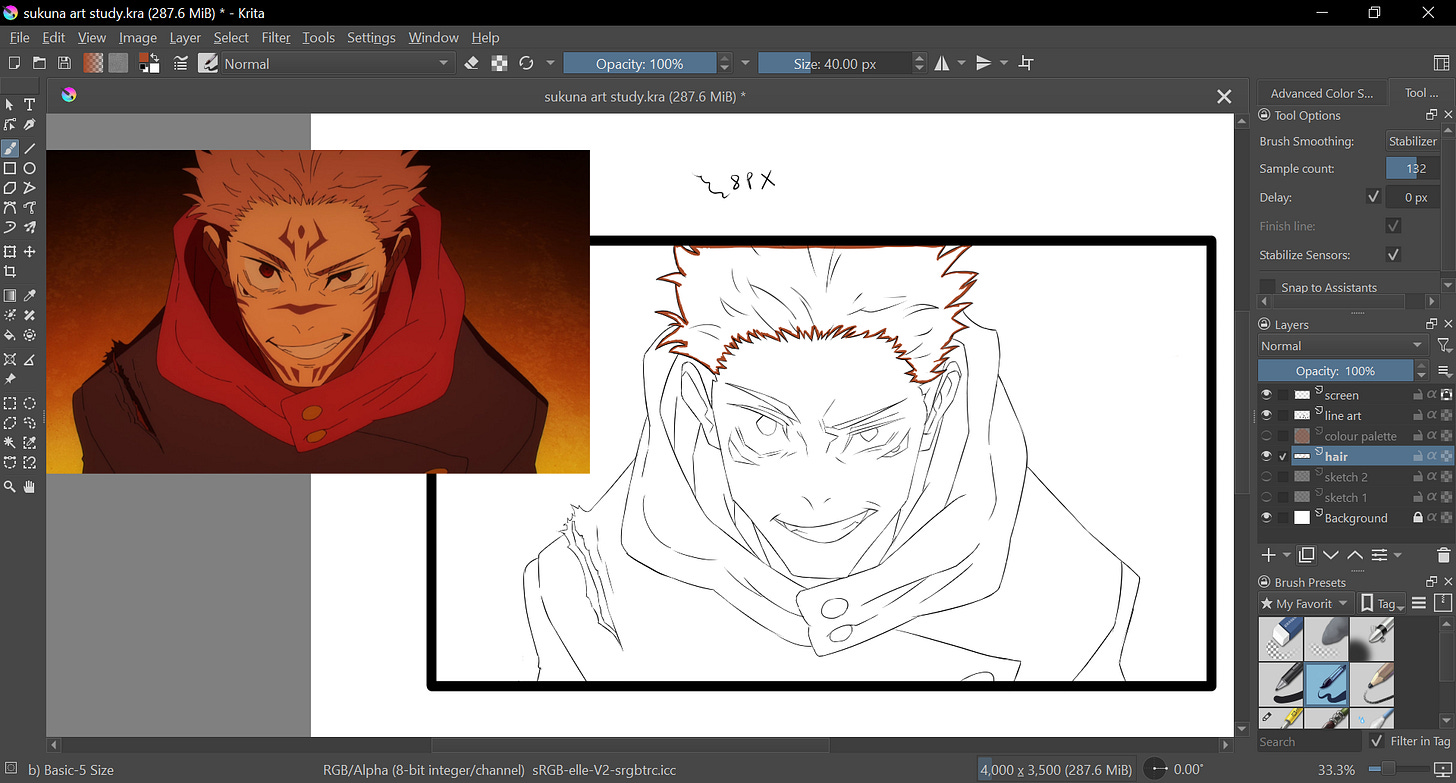Open the brush editor settings icon

click(x=181, y=63)
